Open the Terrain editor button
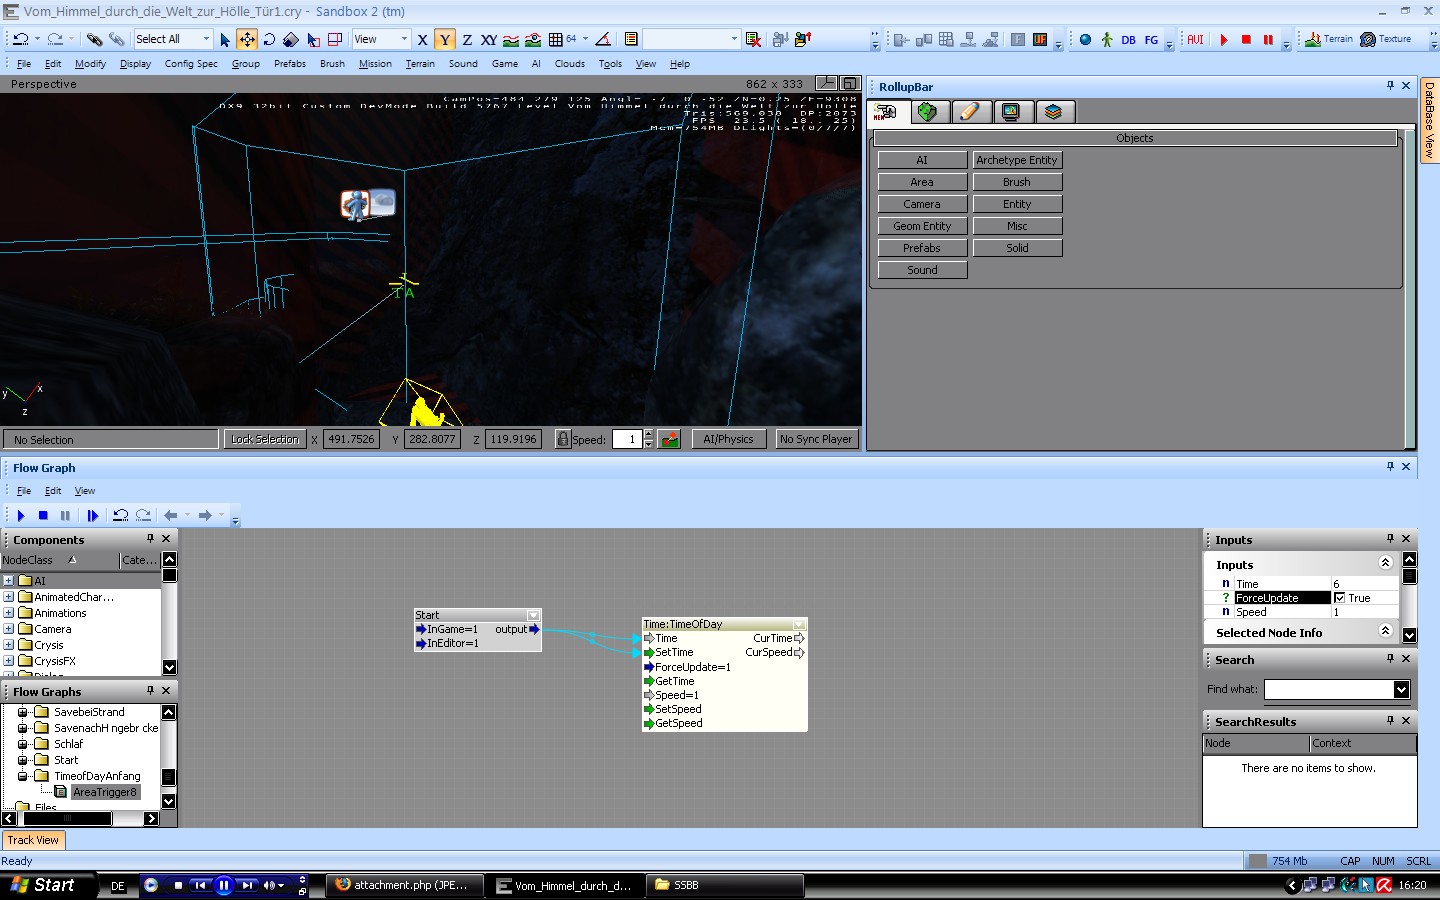 tap(1329, 39)
